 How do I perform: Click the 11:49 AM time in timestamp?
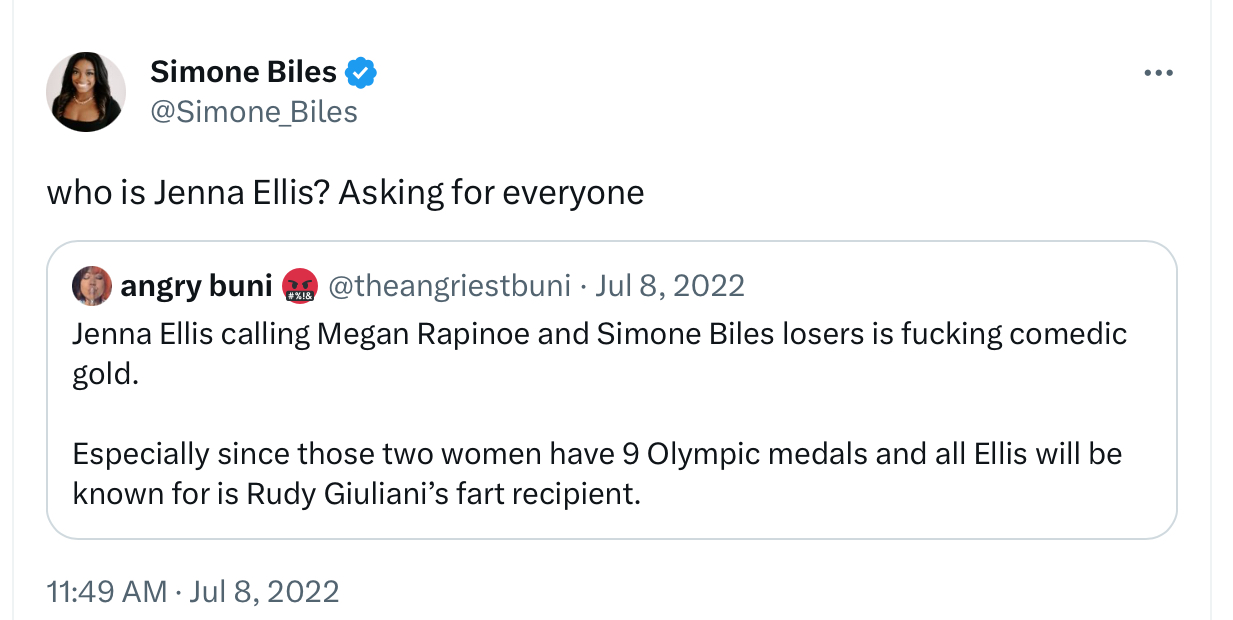tap(107, 591)
